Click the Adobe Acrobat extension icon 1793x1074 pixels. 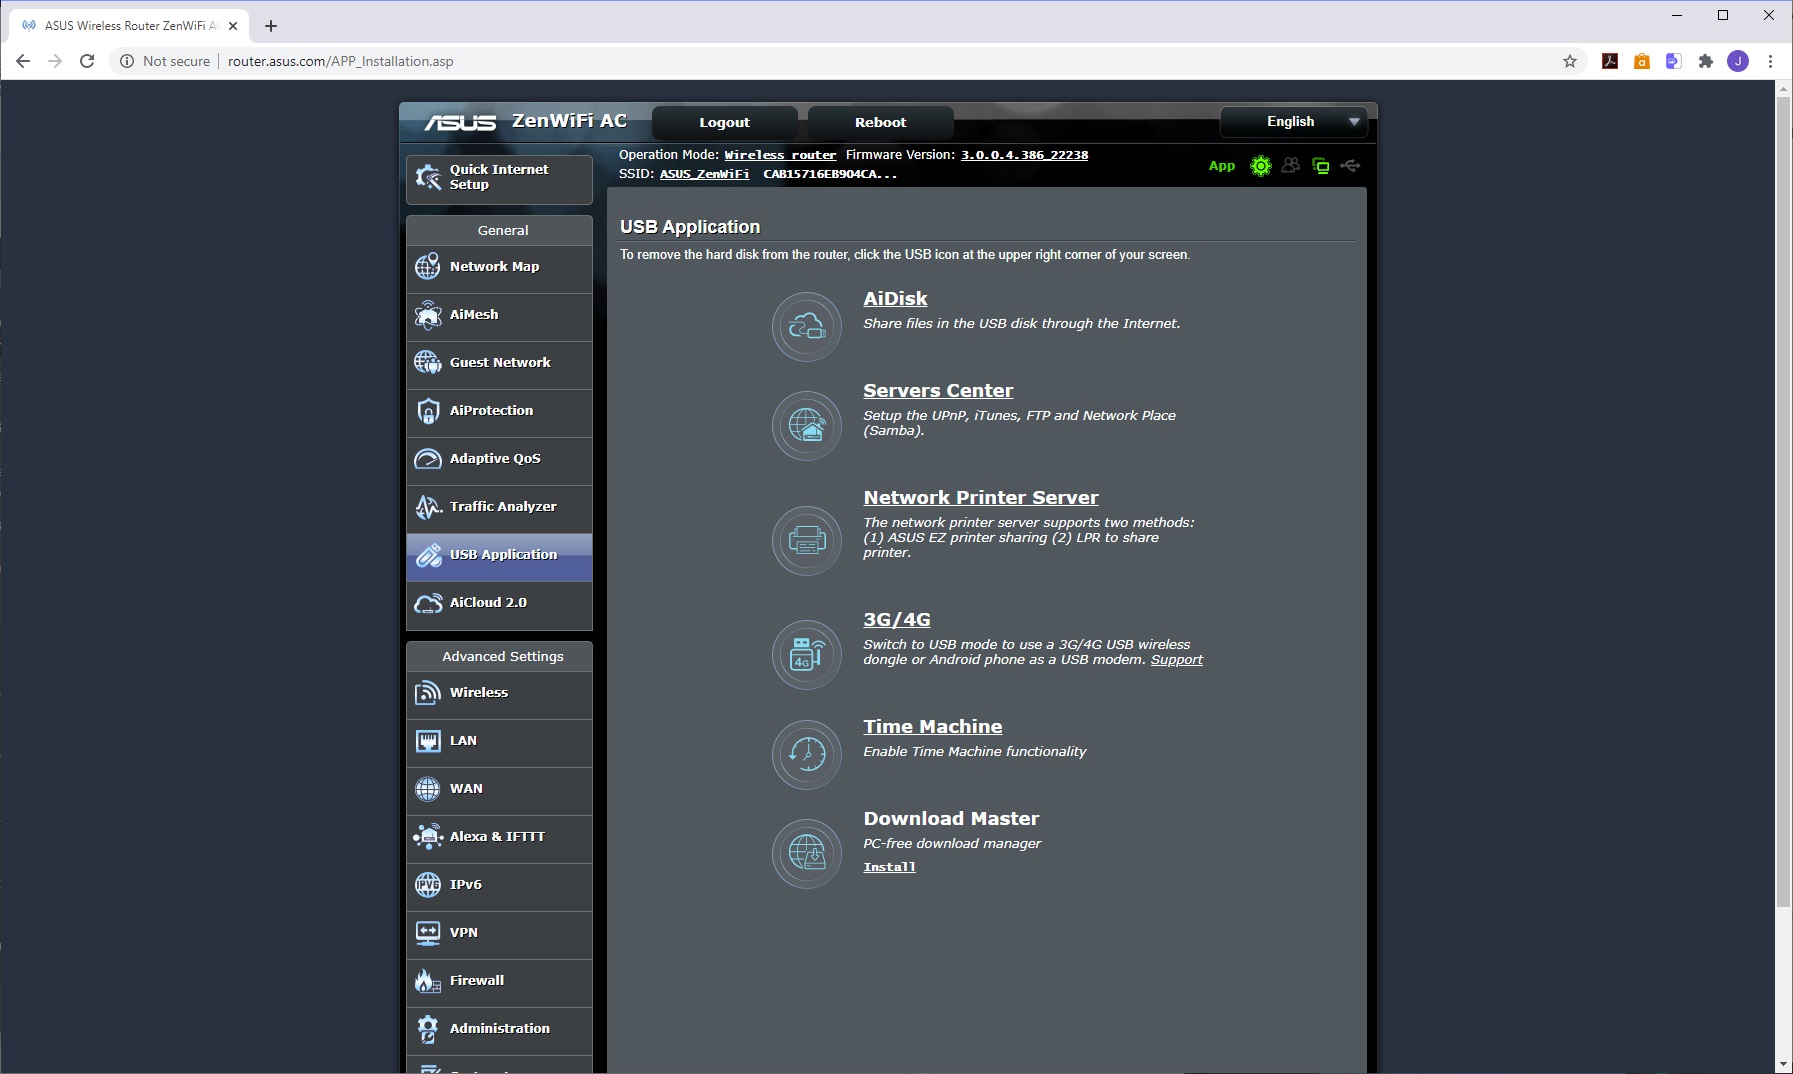coord(1610,61)
